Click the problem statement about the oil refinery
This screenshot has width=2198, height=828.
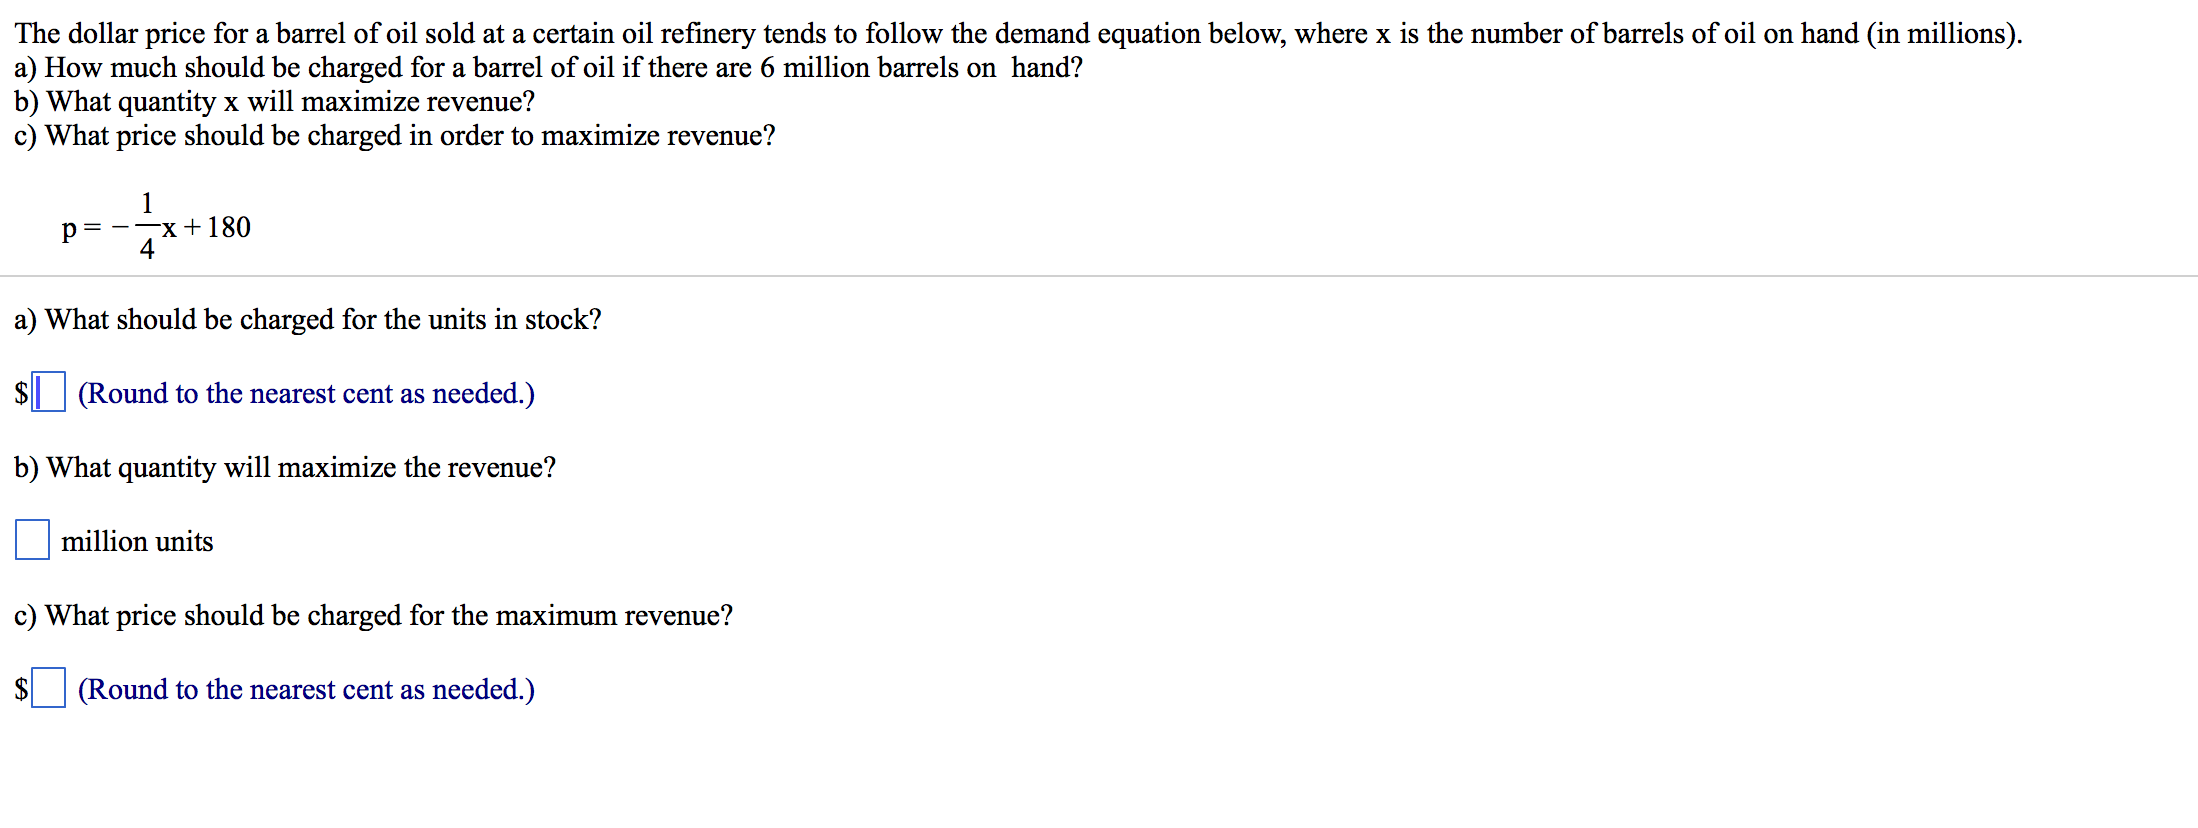[1016, 33]
